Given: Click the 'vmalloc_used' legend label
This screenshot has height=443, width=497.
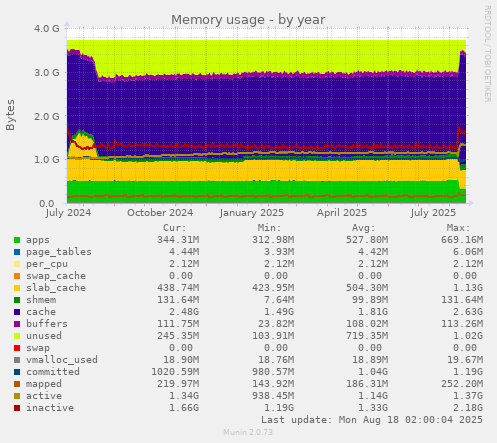Looking at the screenshot, I should [62, 360].
